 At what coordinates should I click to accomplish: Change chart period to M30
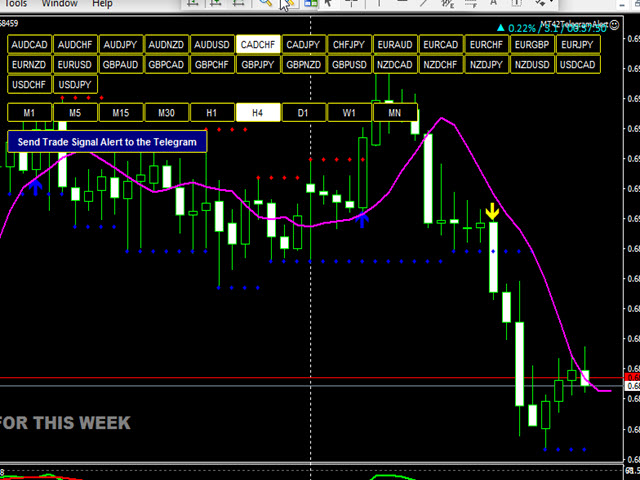tap(167, 113)
